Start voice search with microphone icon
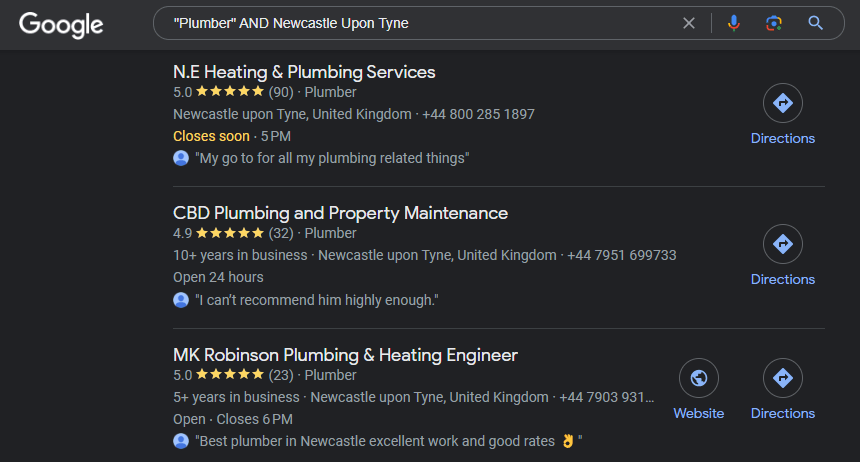The image size is (860, 462). pos(733,23)
